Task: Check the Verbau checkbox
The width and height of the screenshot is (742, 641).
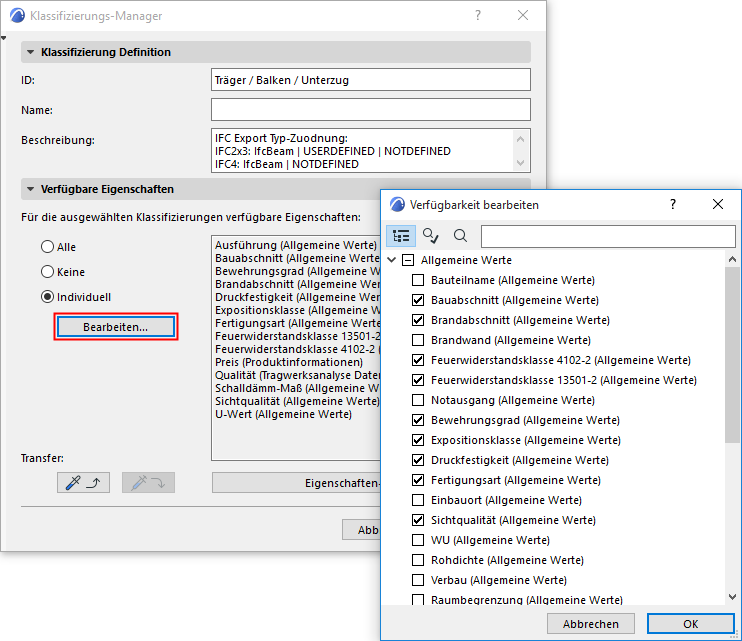Action: click(418, 580)
